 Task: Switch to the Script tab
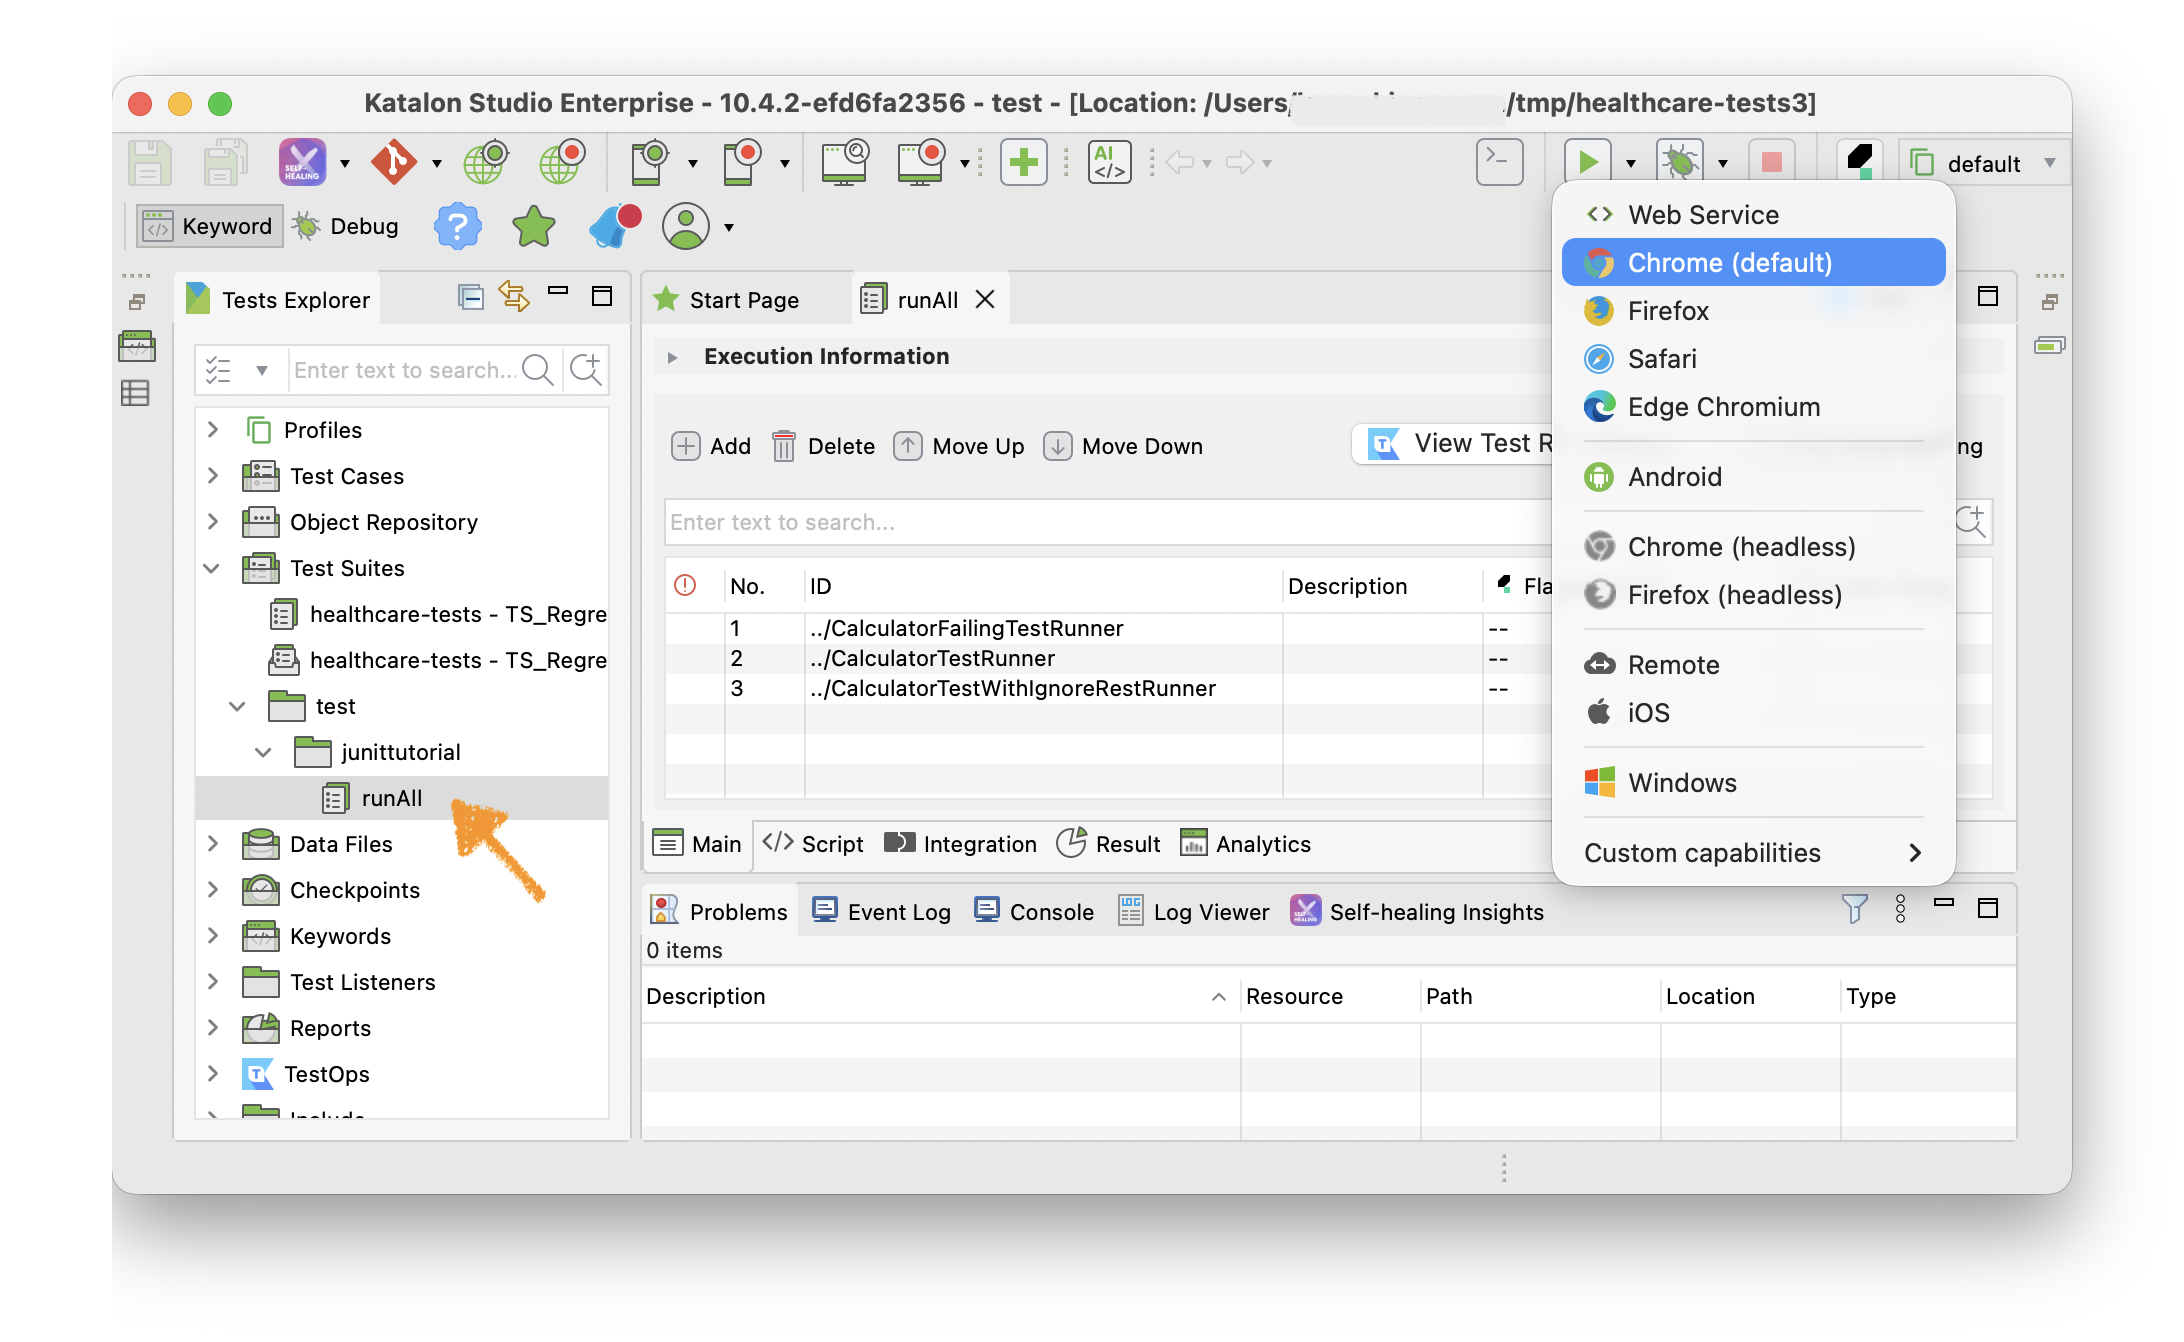tap(813, 844)
